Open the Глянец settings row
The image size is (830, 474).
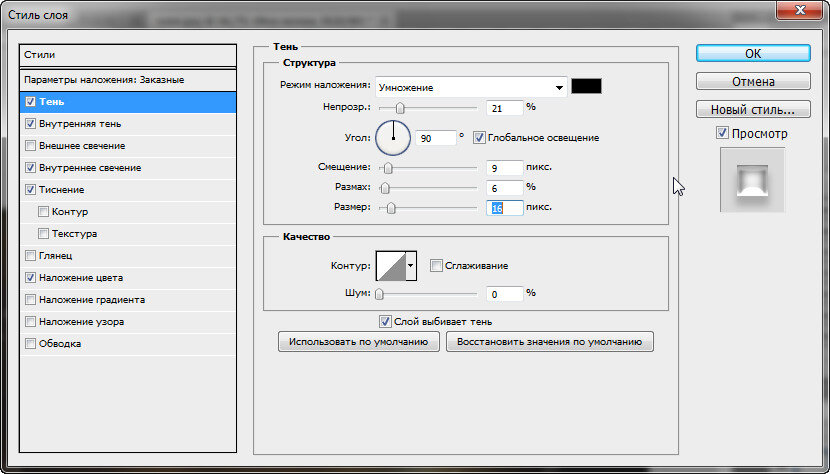pos(128,256)
